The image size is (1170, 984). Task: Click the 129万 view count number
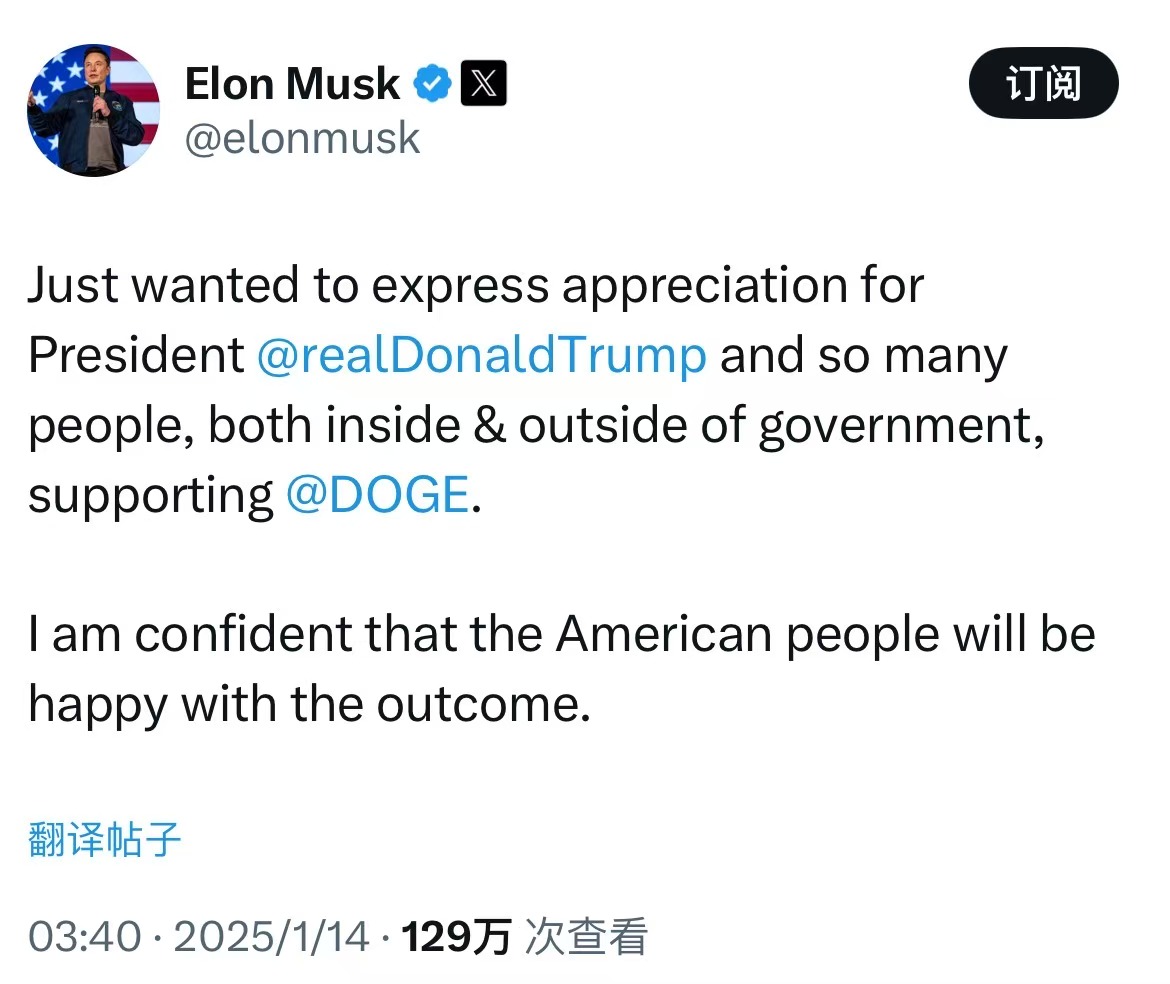tap(455, 938)
